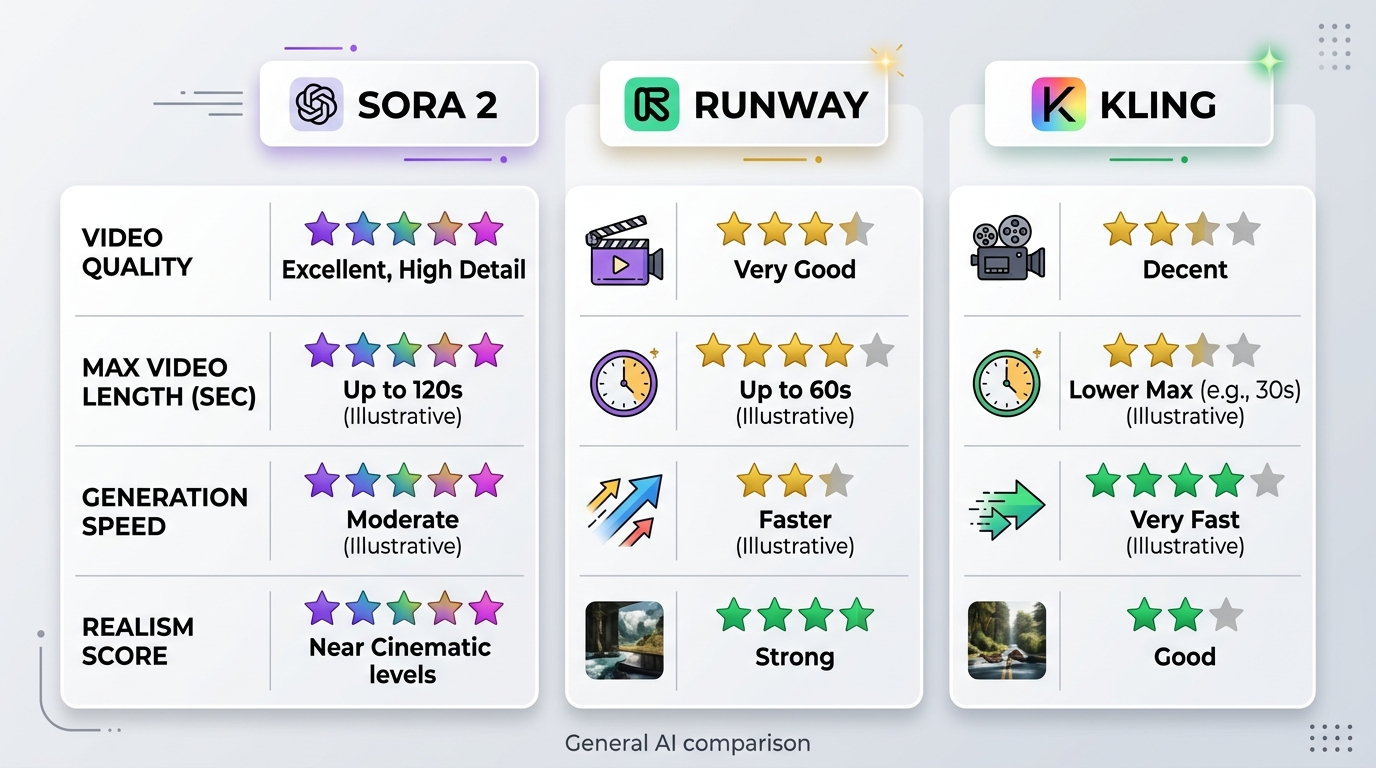The height and width of the screenshot is (768, 1376).
Task: Click Runway's multicolor speed arrows icon
Action: 624,510
